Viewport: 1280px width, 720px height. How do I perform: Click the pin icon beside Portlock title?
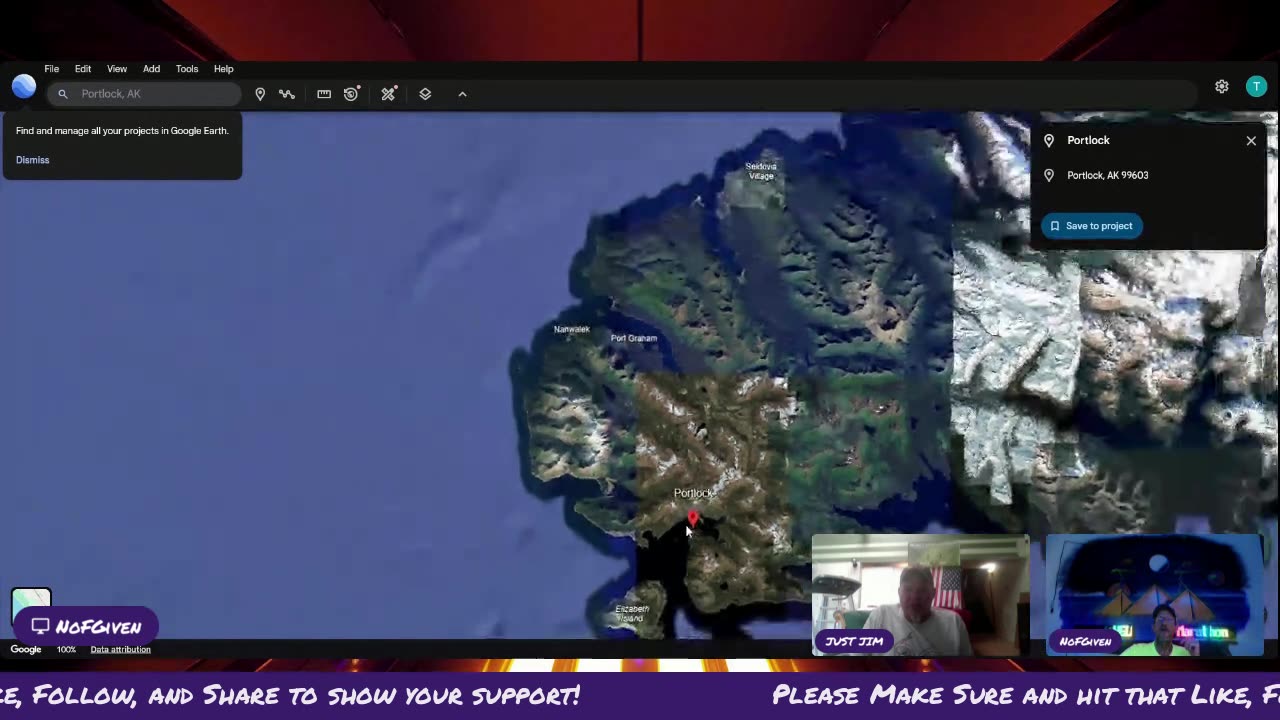point(1049,141)
